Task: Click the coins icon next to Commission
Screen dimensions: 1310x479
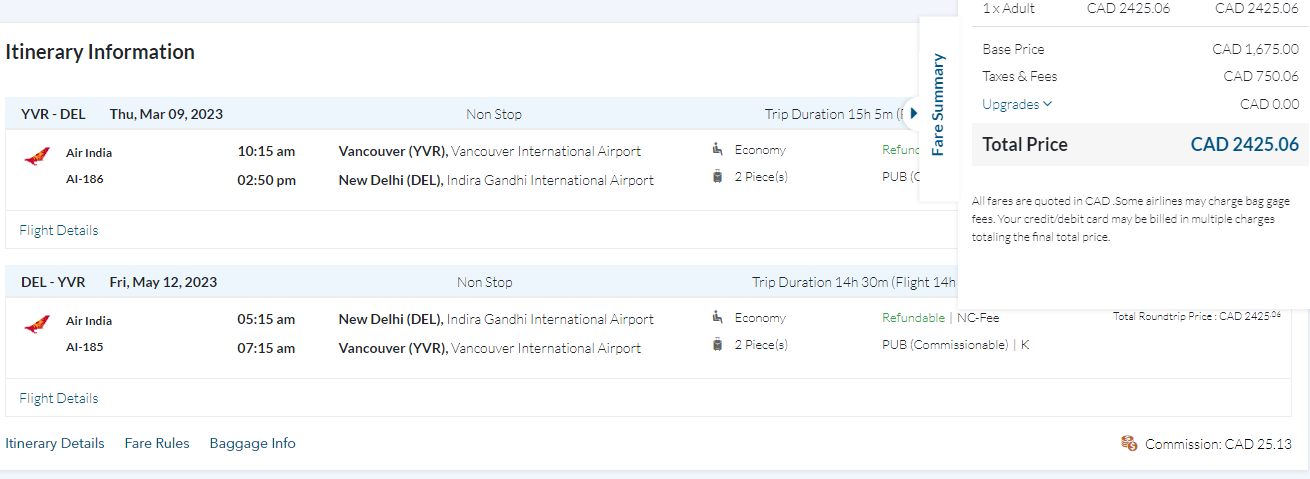Action: 1130,443
